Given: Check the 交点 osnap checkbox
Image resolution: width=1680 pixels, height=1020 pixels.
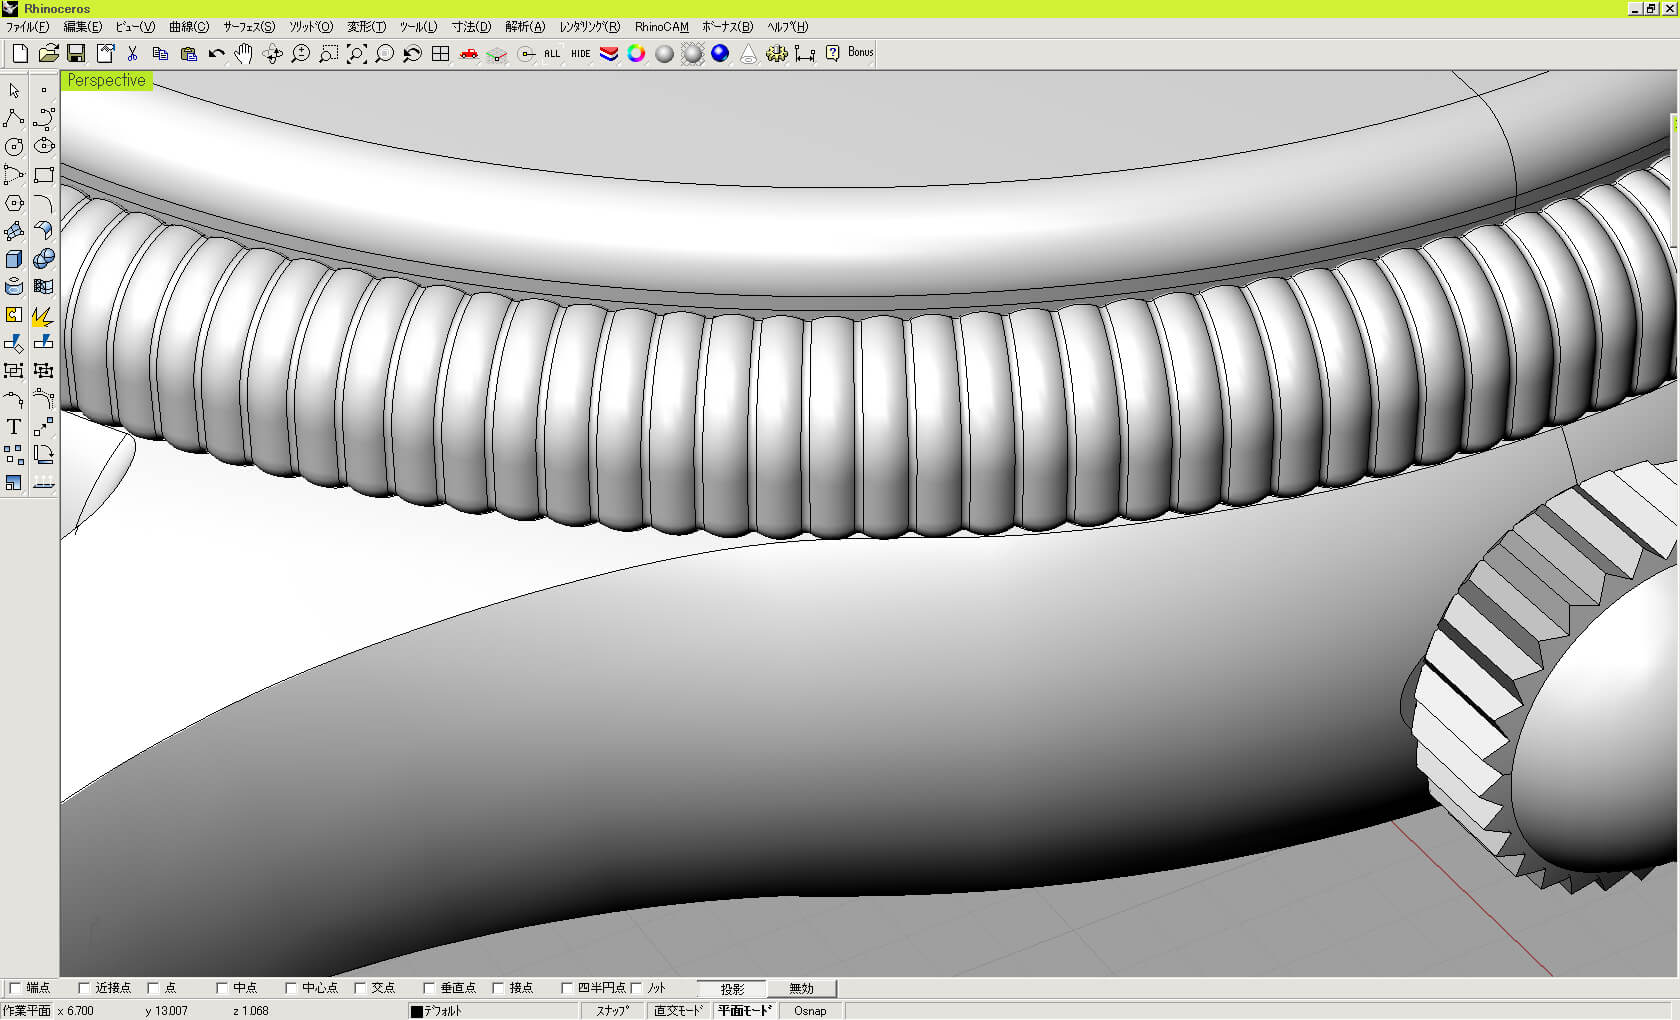Looking at the screenshot, I should click(360, 988).
